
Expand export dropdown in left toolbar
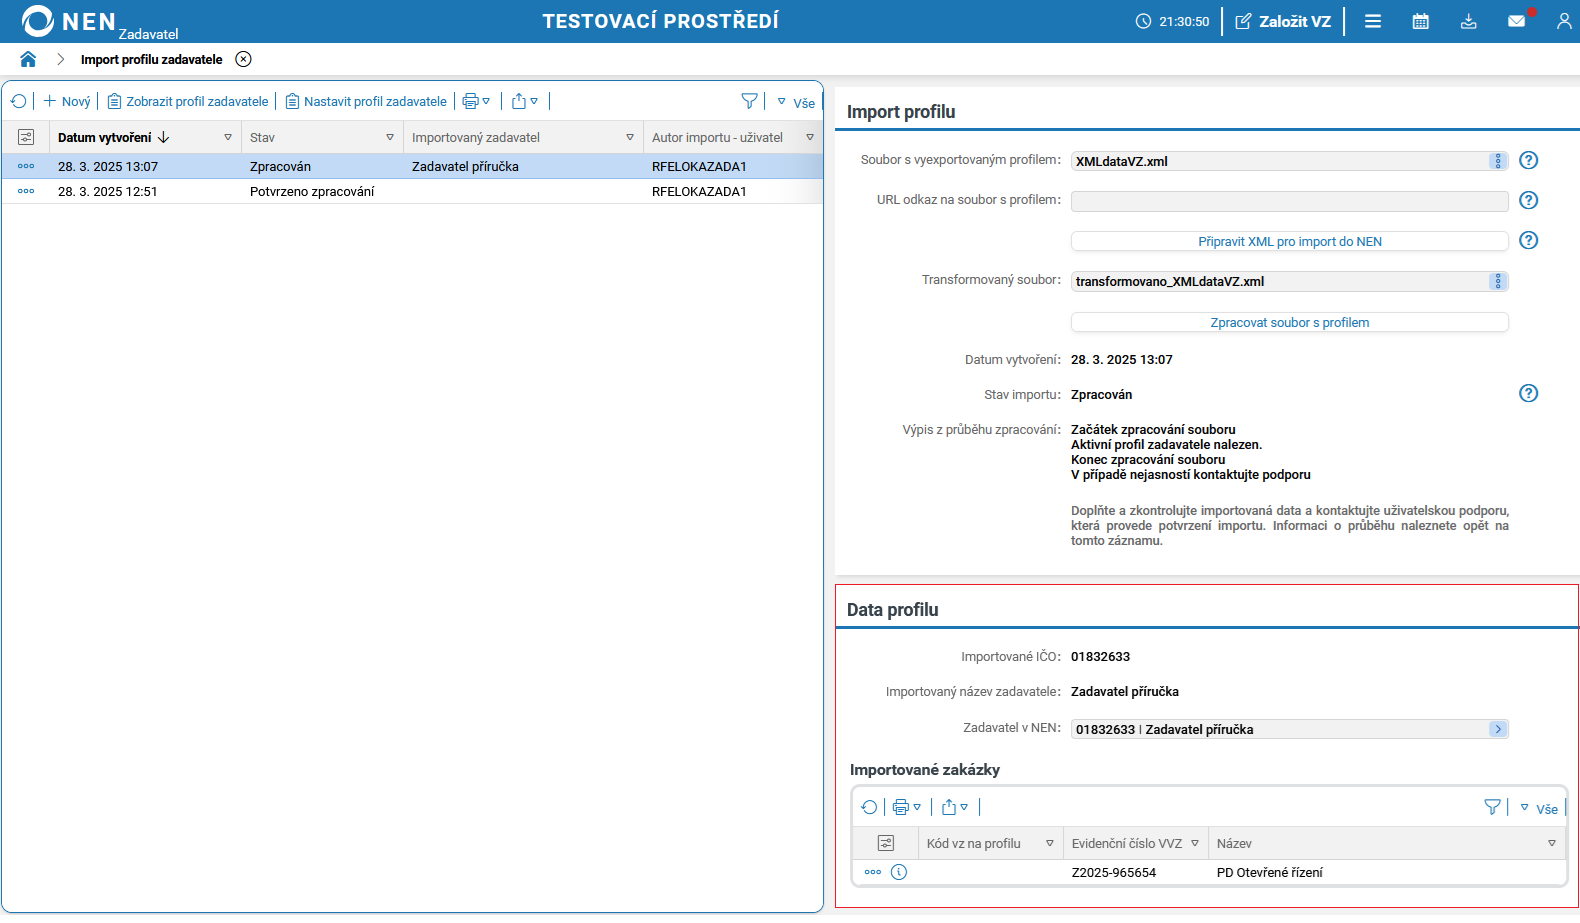[525, 101]
